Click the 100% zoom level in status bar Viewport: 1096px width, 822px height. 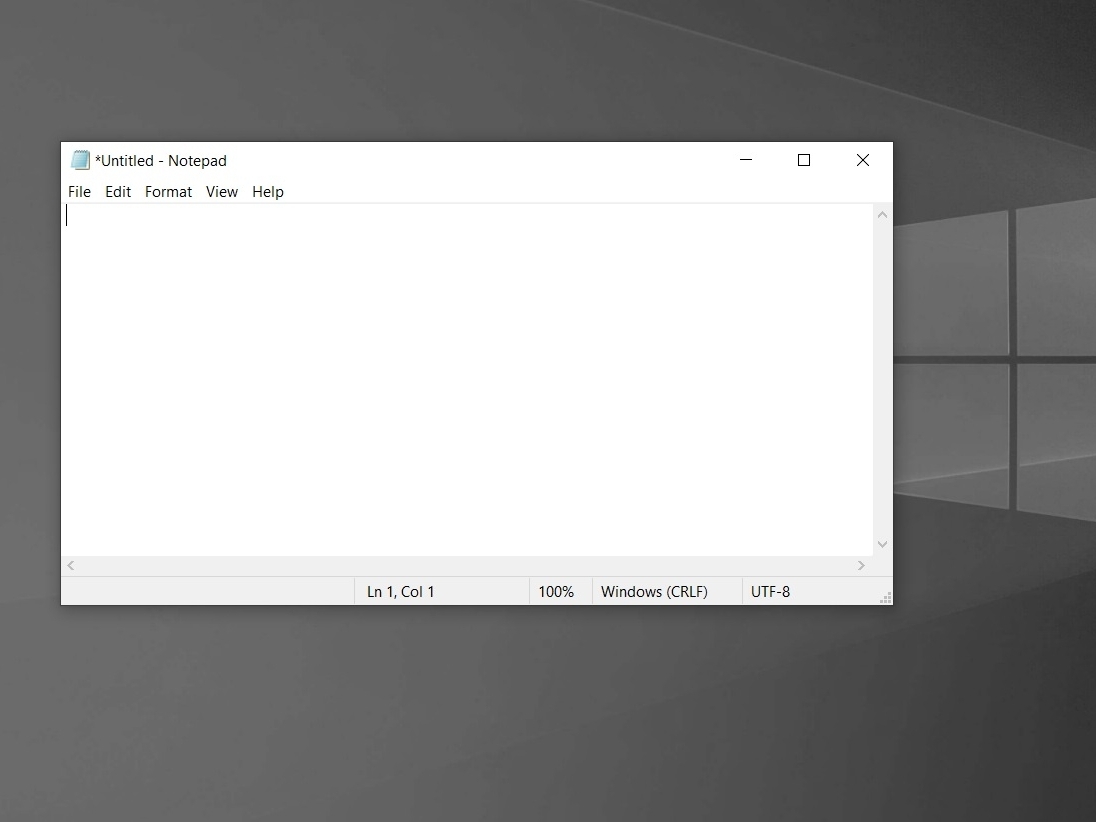(x=556, y=592)
